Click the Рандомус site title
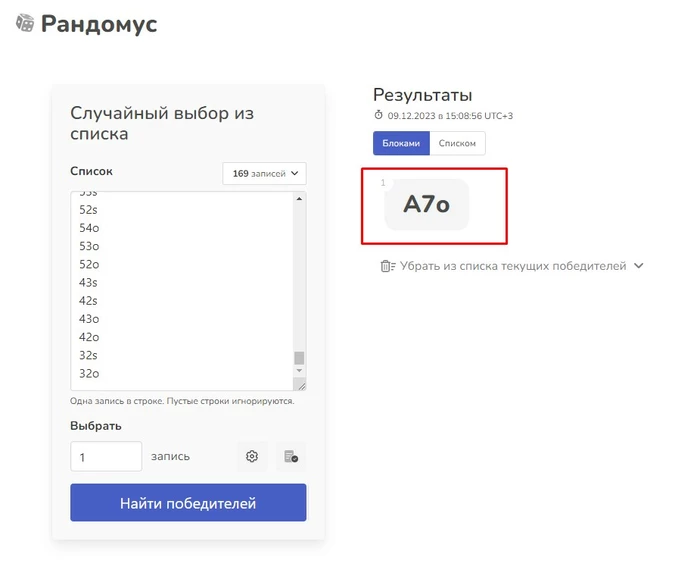The width and height of the screenshot is (700, 573). 99,24
